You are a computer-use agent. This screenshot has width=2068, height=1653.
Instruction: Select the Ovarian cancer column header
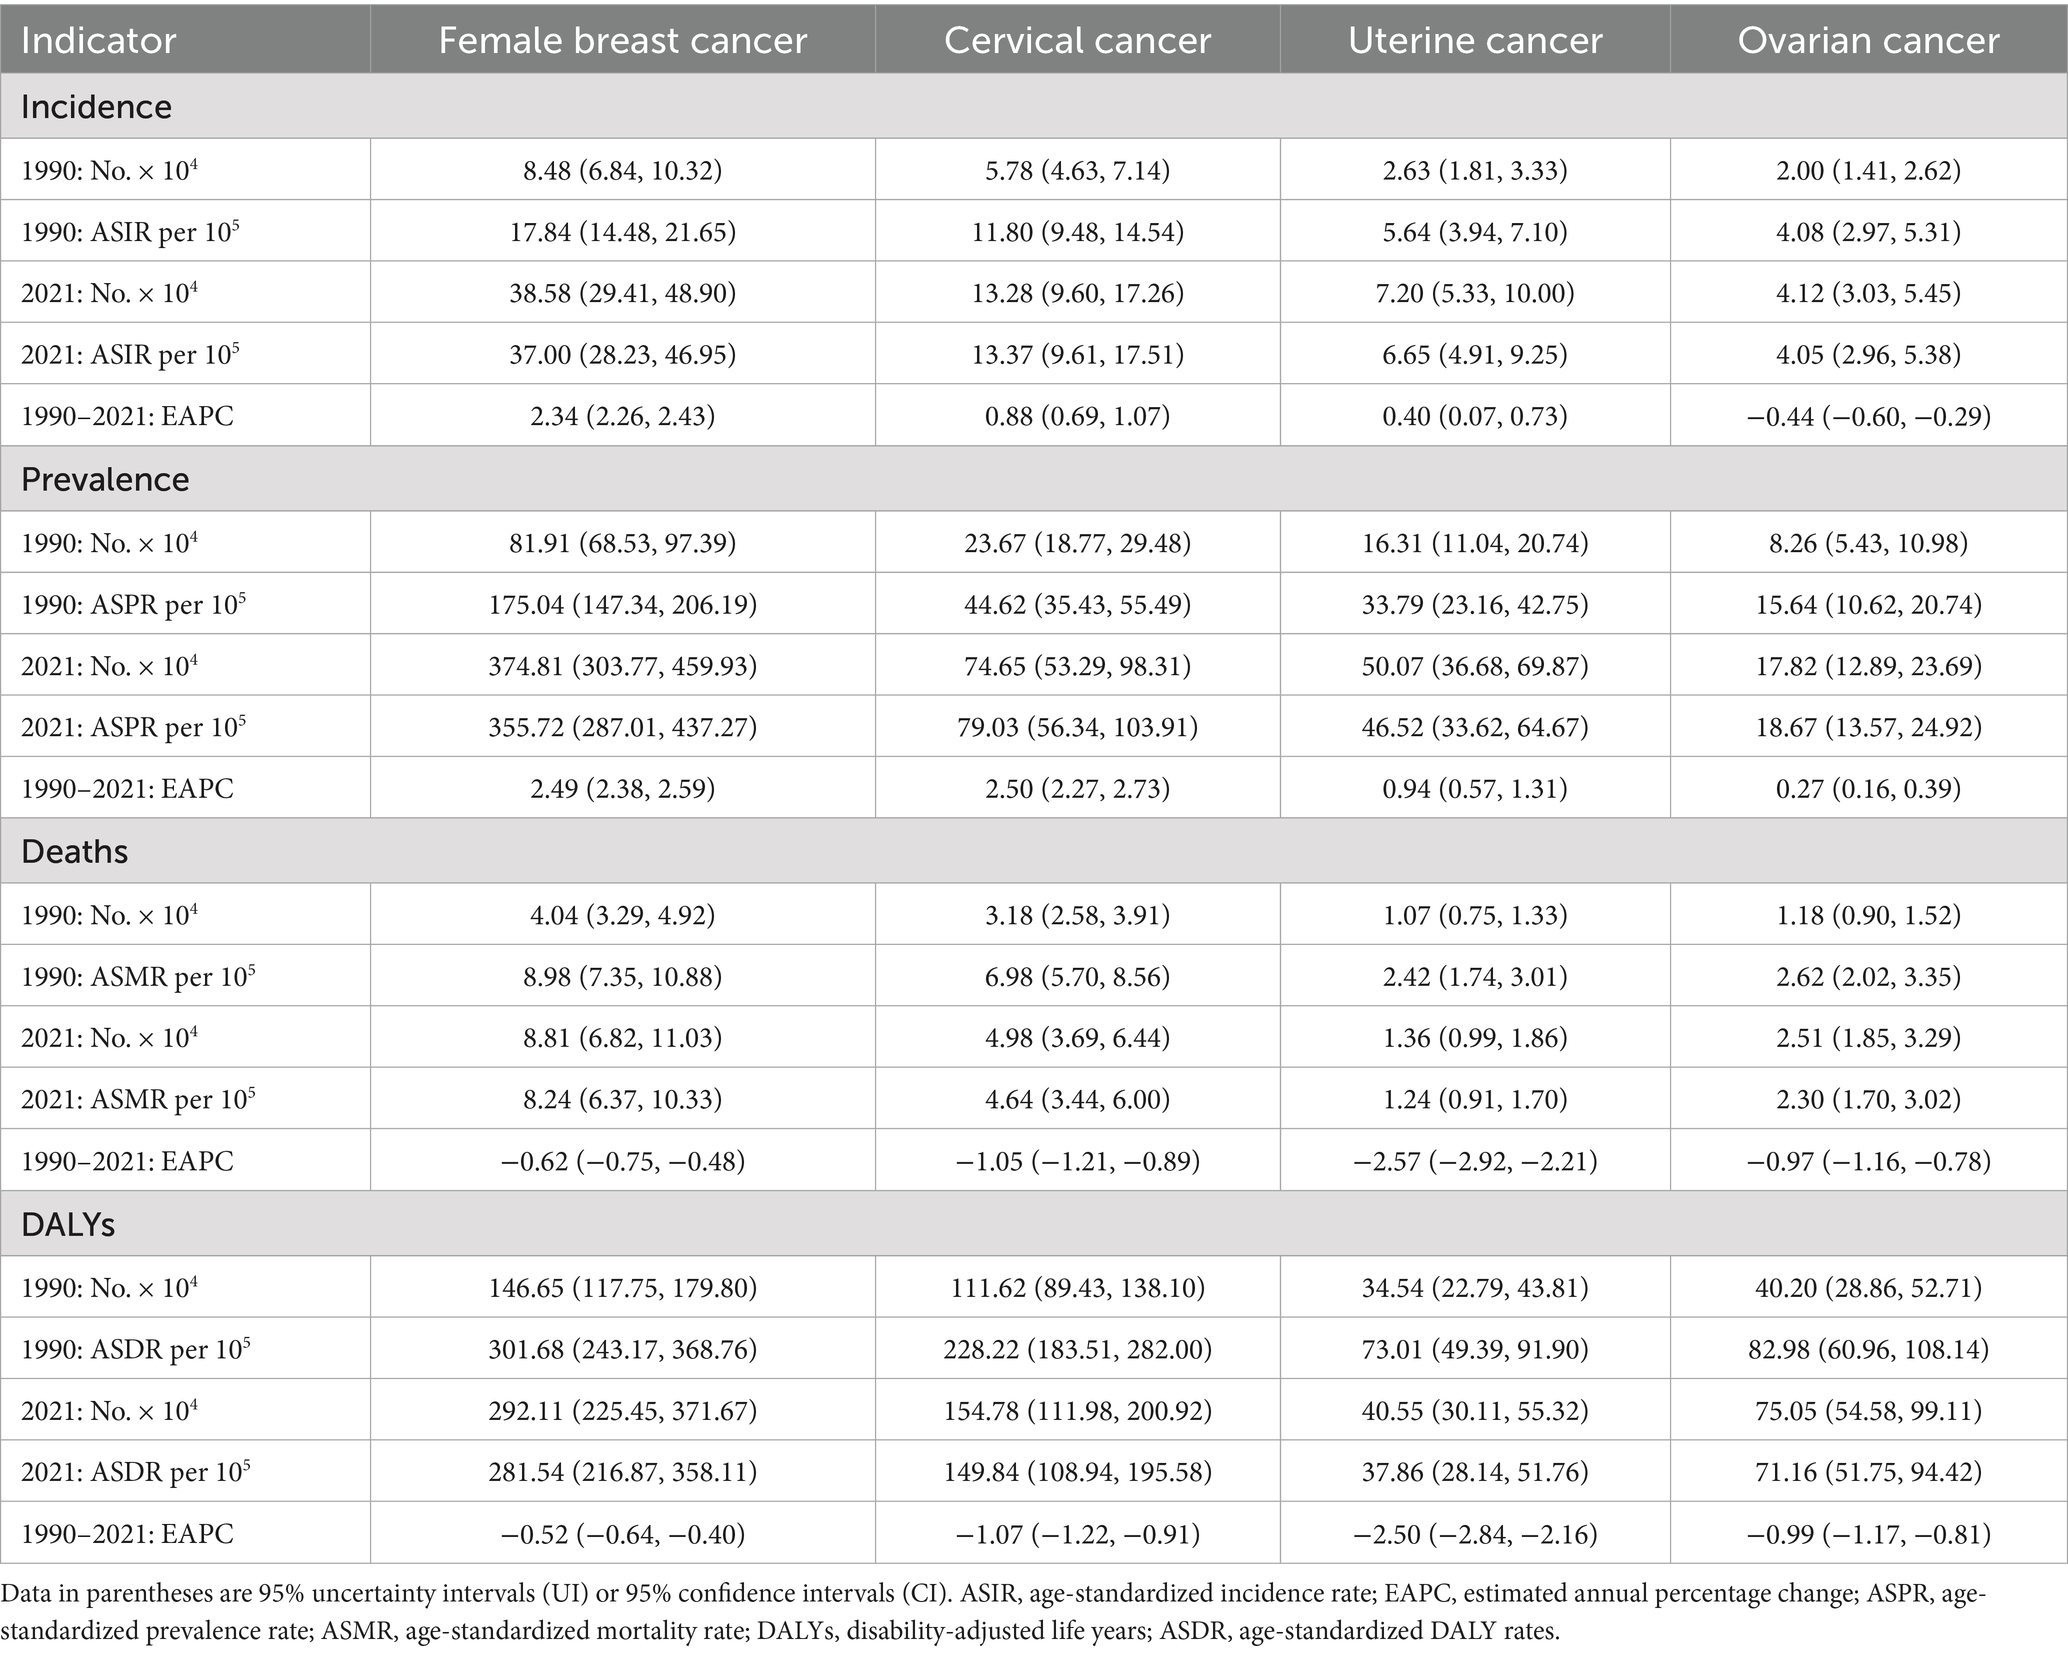click(x=1868, y=41)
